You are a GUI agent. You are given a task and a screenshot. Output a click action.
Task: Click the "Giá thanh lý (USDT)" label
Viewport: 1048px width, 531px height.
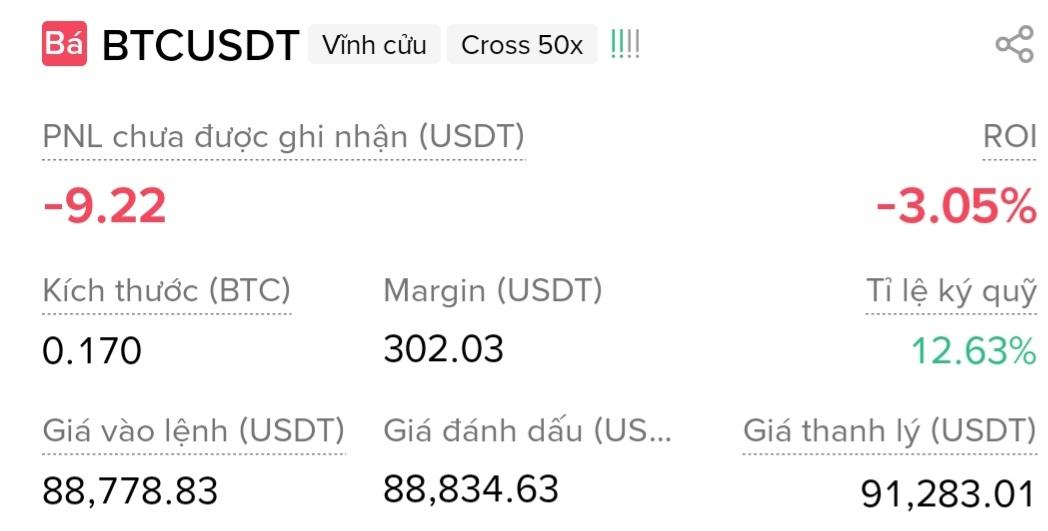pos(890,431)
